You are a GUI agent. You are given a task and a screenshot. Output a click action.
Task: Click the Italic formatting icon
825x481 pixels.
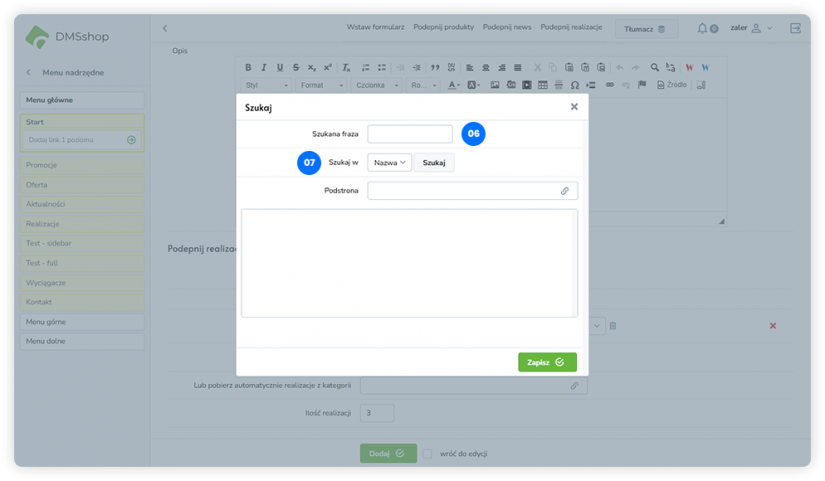264,68
